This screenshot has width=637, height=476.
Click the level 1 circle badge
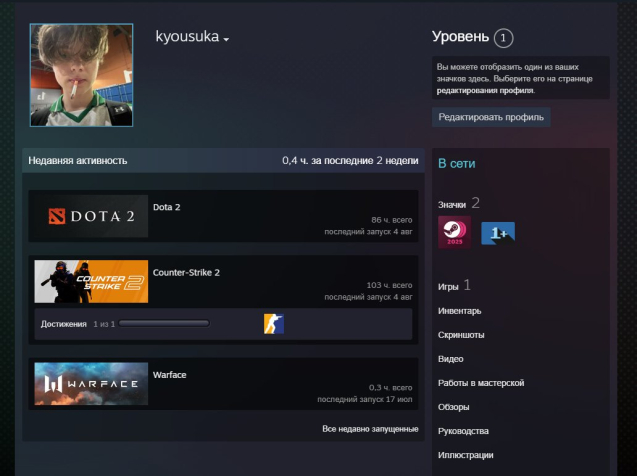503,38
